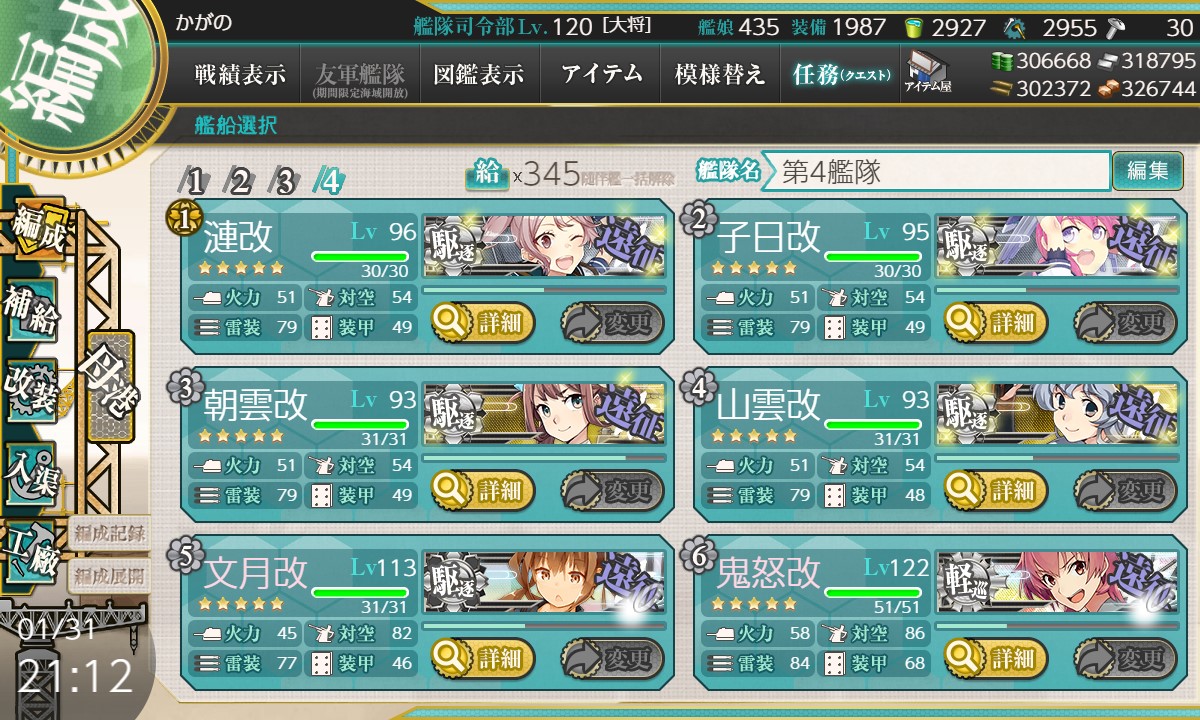Click the 第4艦隊 fleet name field
This screenshot has width=1200, height=720.
point(935,171)
